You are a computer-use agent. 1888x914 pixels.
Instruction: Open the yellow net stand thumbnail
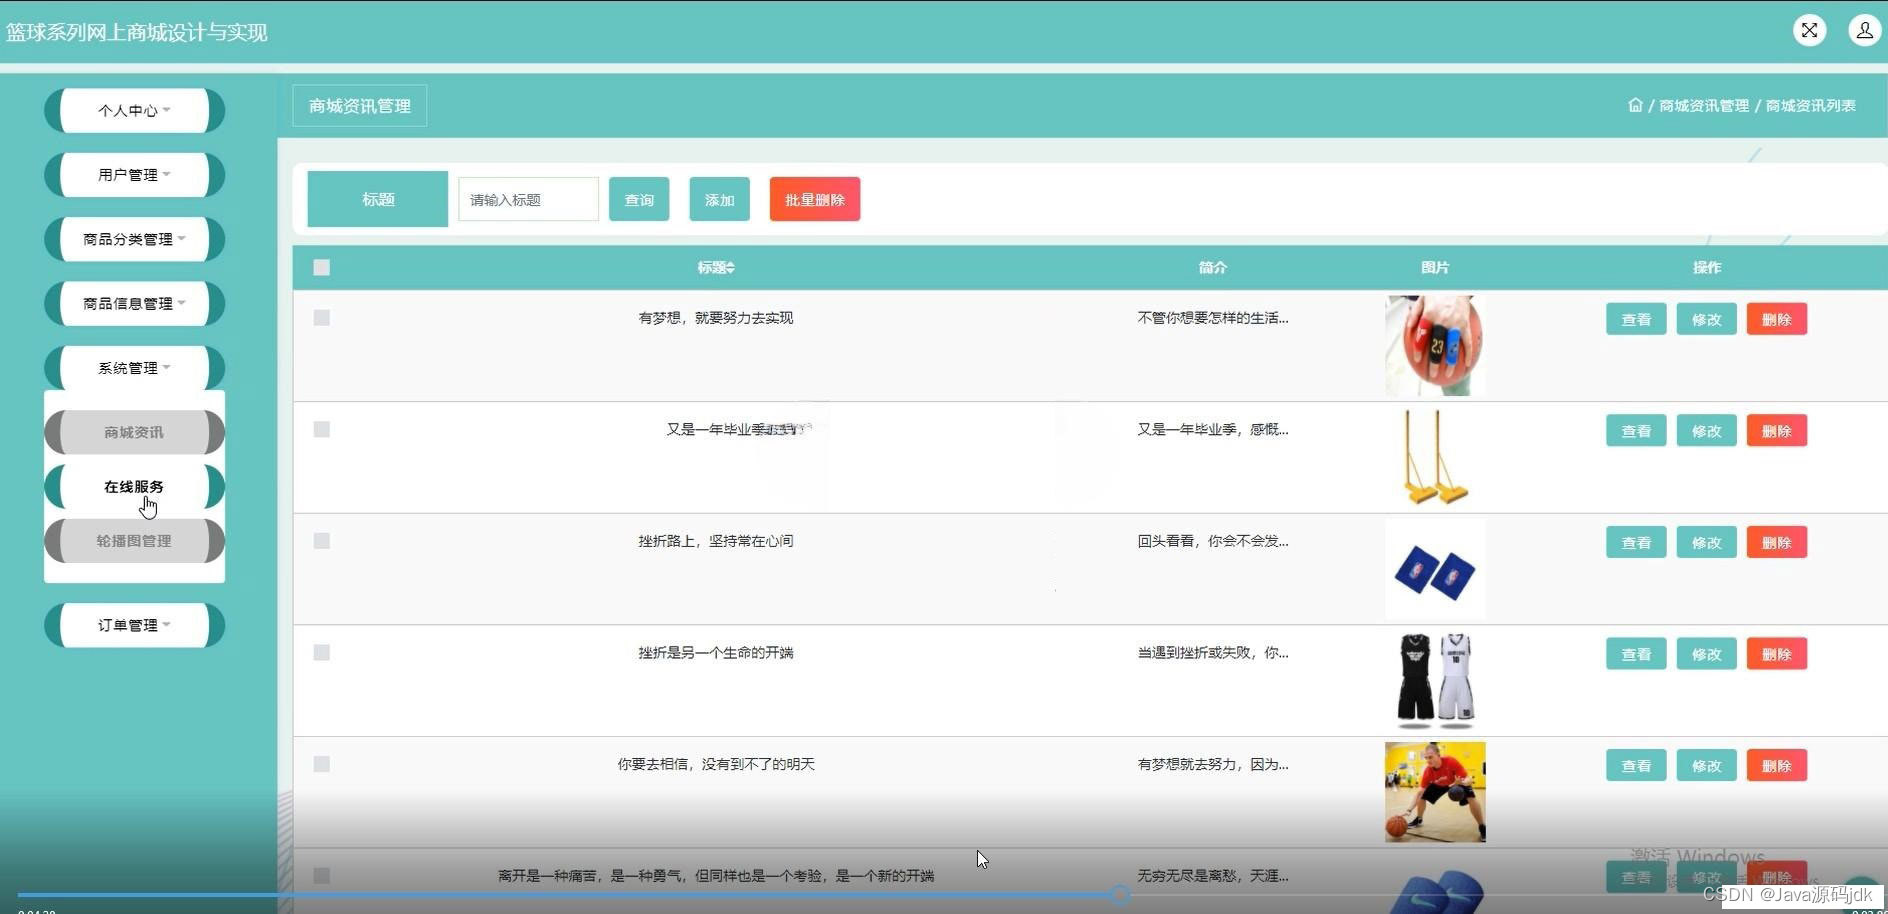[1435, 457]
